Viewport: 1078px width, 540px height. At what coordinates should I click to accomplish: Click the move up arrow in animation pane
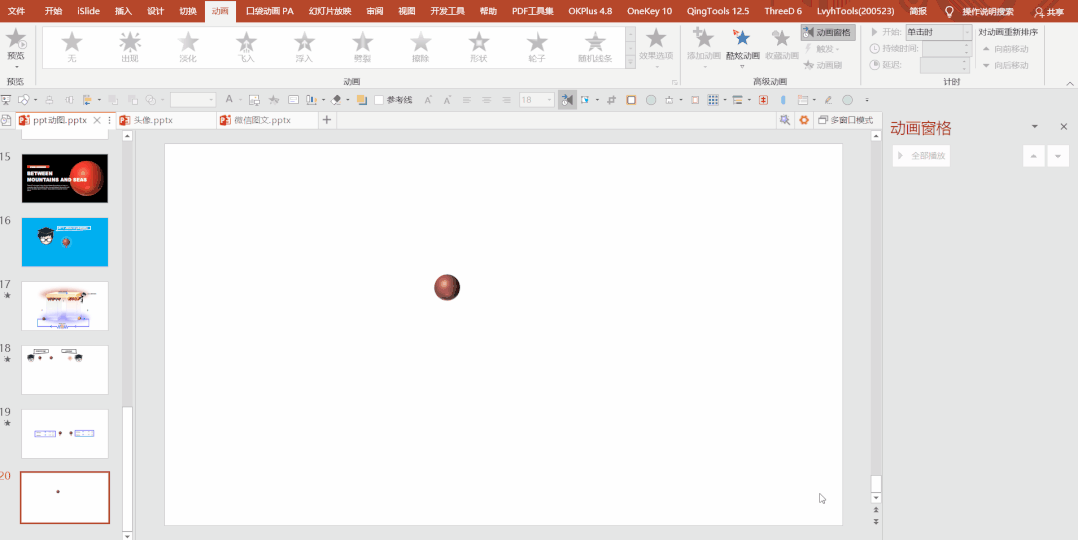pos(1033,155)
